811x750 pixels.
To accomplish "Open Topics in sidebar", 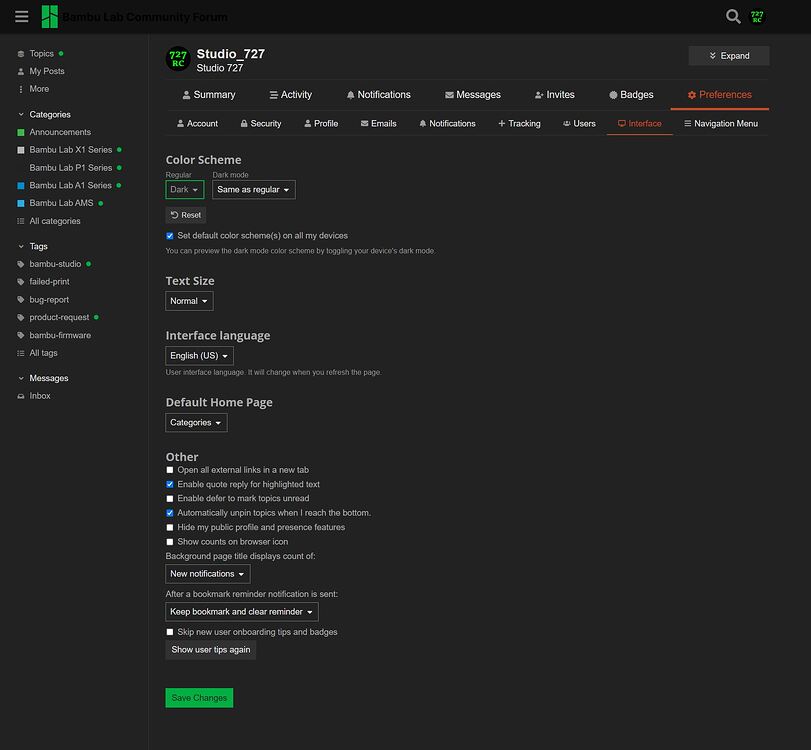I will pos(41,53).
